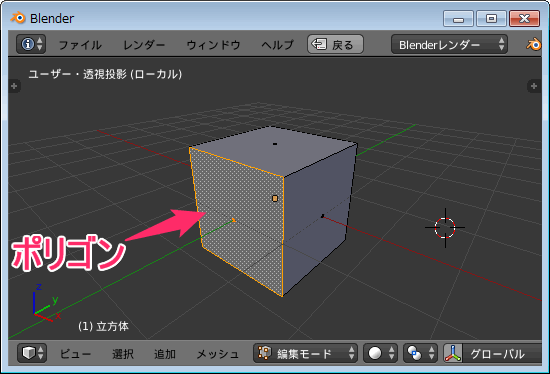
Task: Click the Blender icon in title bar
Action: (18, 18)
